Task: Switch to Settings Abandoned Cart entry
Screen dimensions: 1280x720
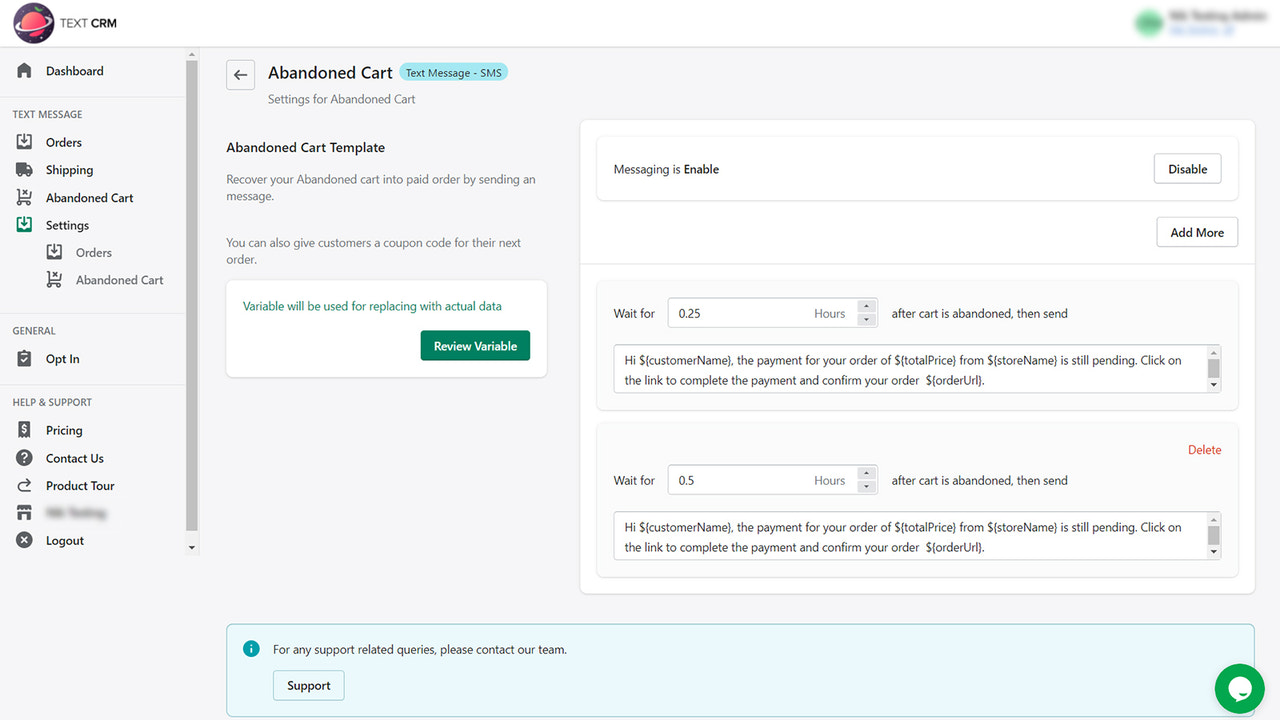Action: coord(56,279)
